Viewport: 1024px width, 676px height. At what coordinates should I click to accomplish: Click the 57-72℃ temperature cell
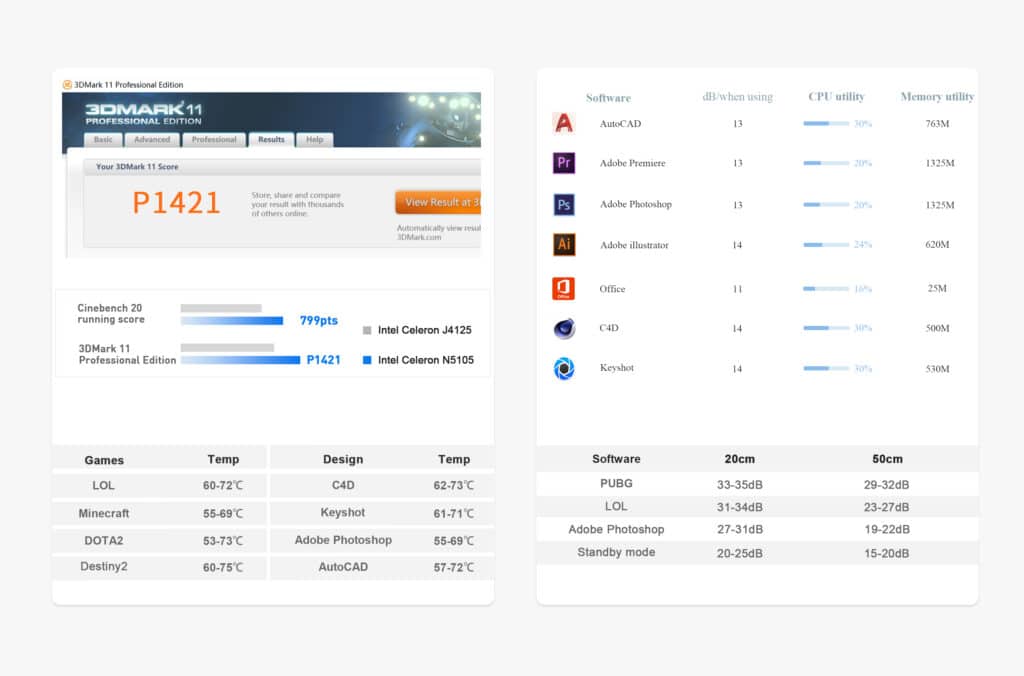tap(454, 568)
